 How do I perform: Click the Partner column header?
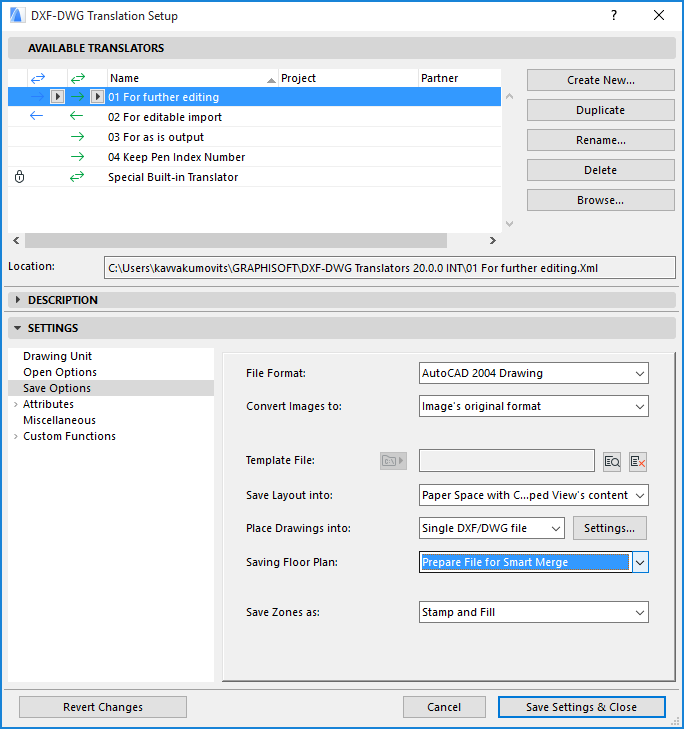(x=459, y=78)
